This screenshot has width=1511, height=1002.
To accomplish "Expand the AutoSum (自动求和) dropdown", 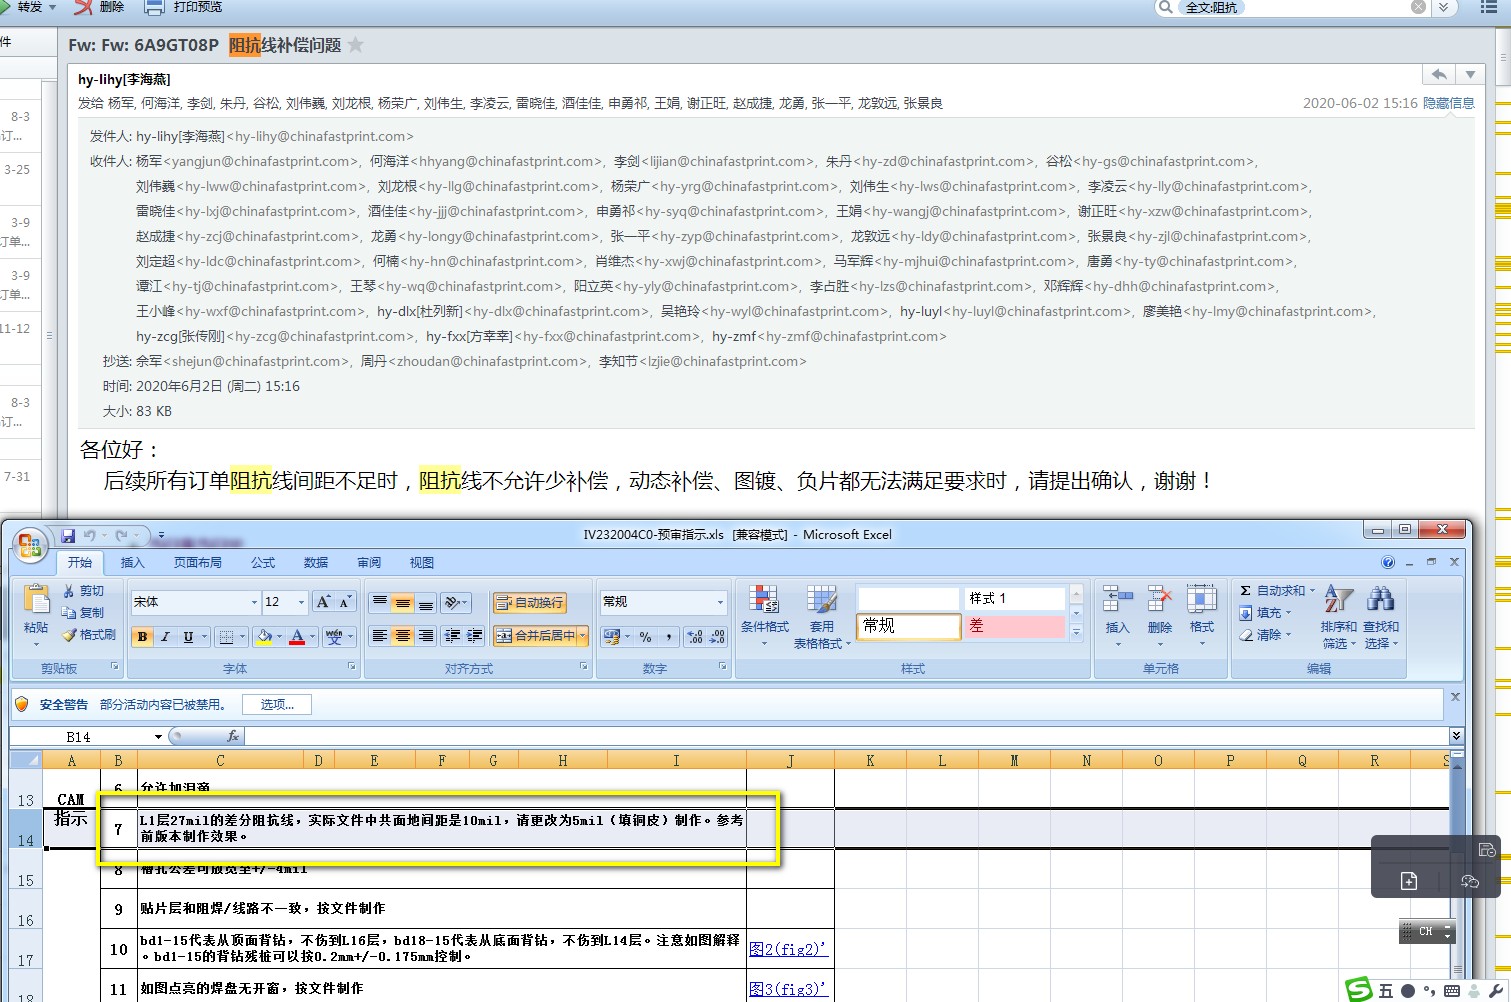I will 1312,591.
